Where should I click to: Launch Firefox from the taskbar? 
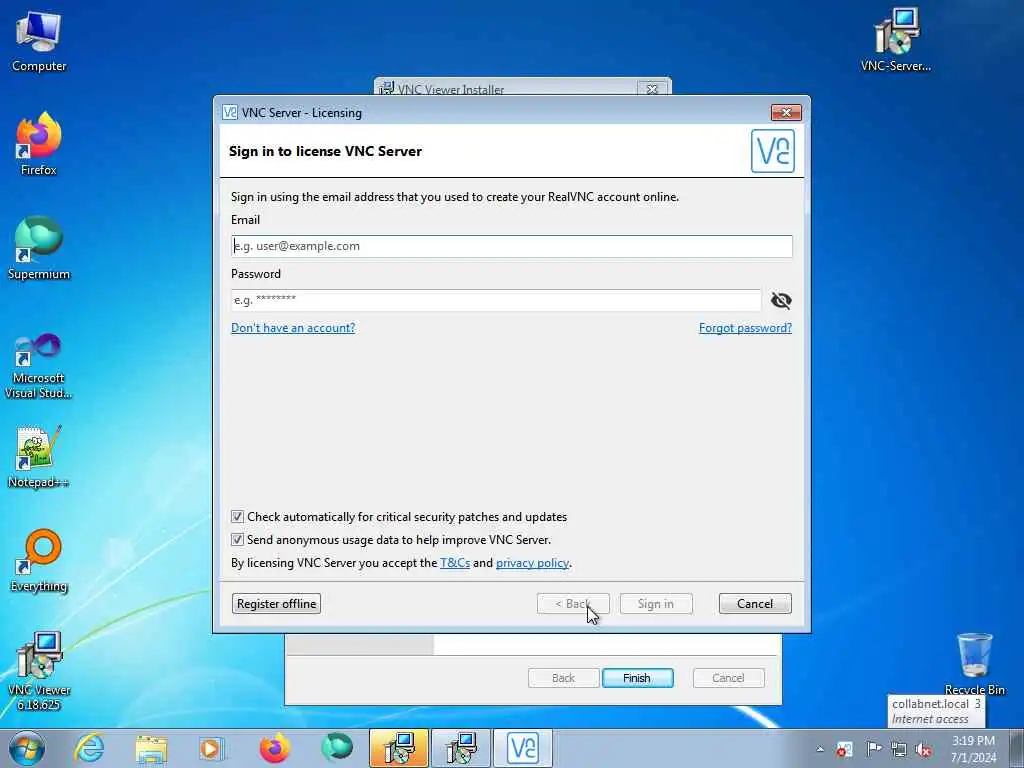tap(274, 748)
